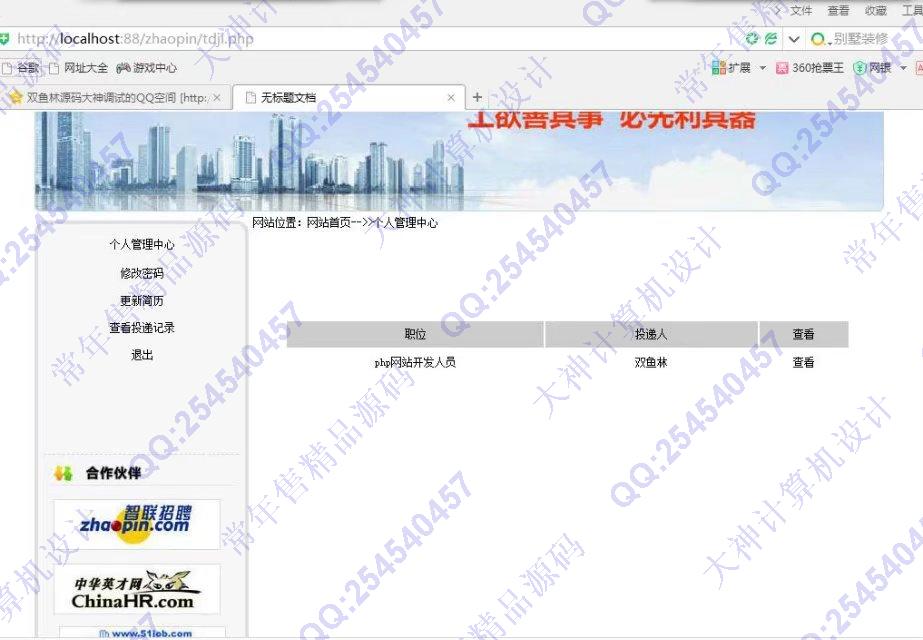Click the 双鱼林 applicant cell
The height and width of the screenshot is (640, 923).
(x=651, y=363)
